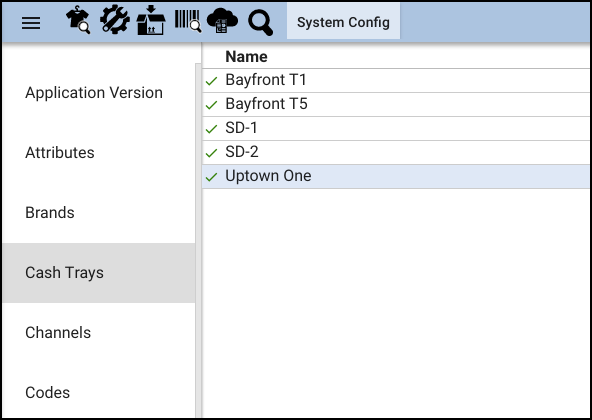
Task: Select the Cash Trays sidebar item
Action: (x=98, y=273)
